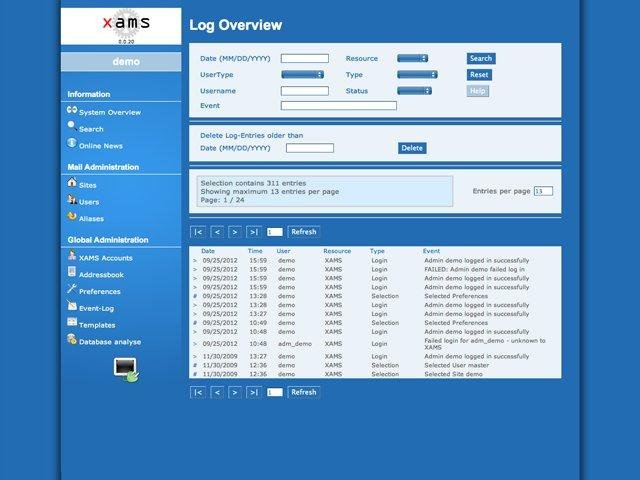
Task: Open the UserType dropdown
Action: [302, 75]
